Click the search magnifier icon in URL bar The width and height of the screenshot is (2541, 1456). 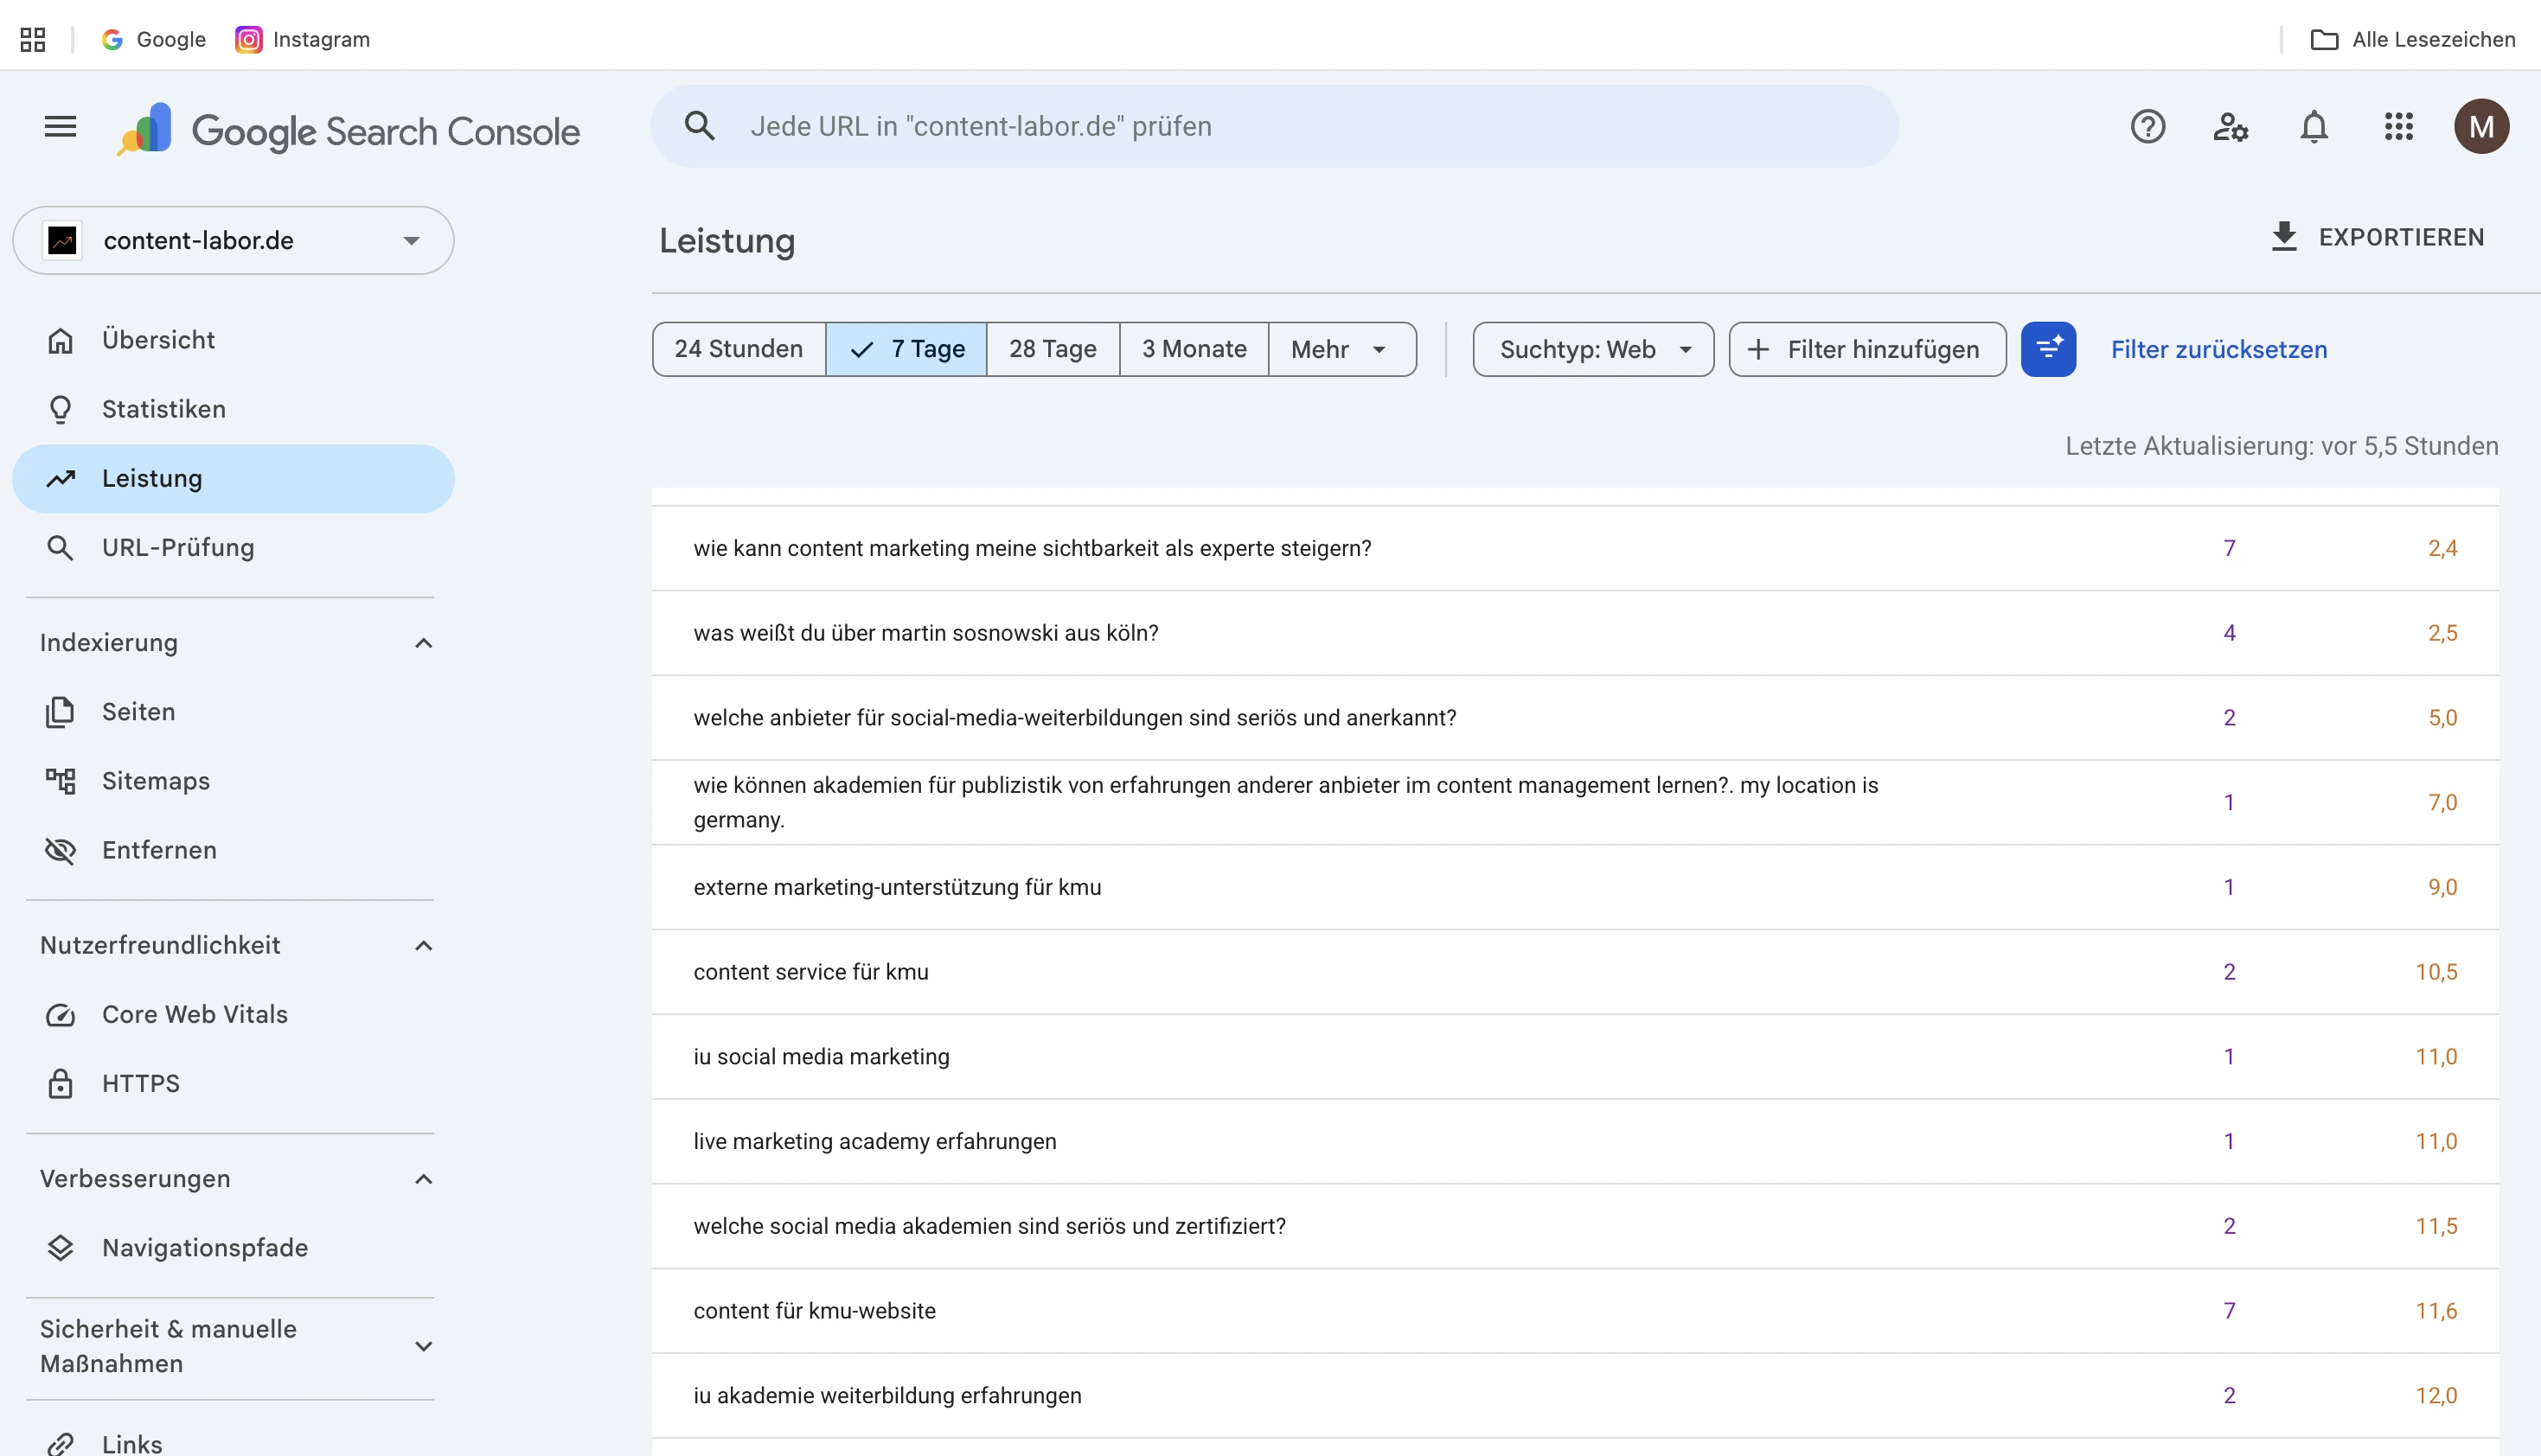(699, 126)
